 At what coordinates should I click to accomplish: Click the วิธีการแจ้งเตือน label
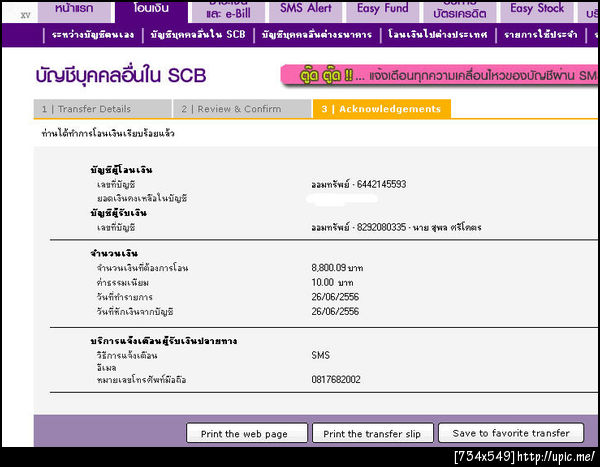click(x=127, y=355)
